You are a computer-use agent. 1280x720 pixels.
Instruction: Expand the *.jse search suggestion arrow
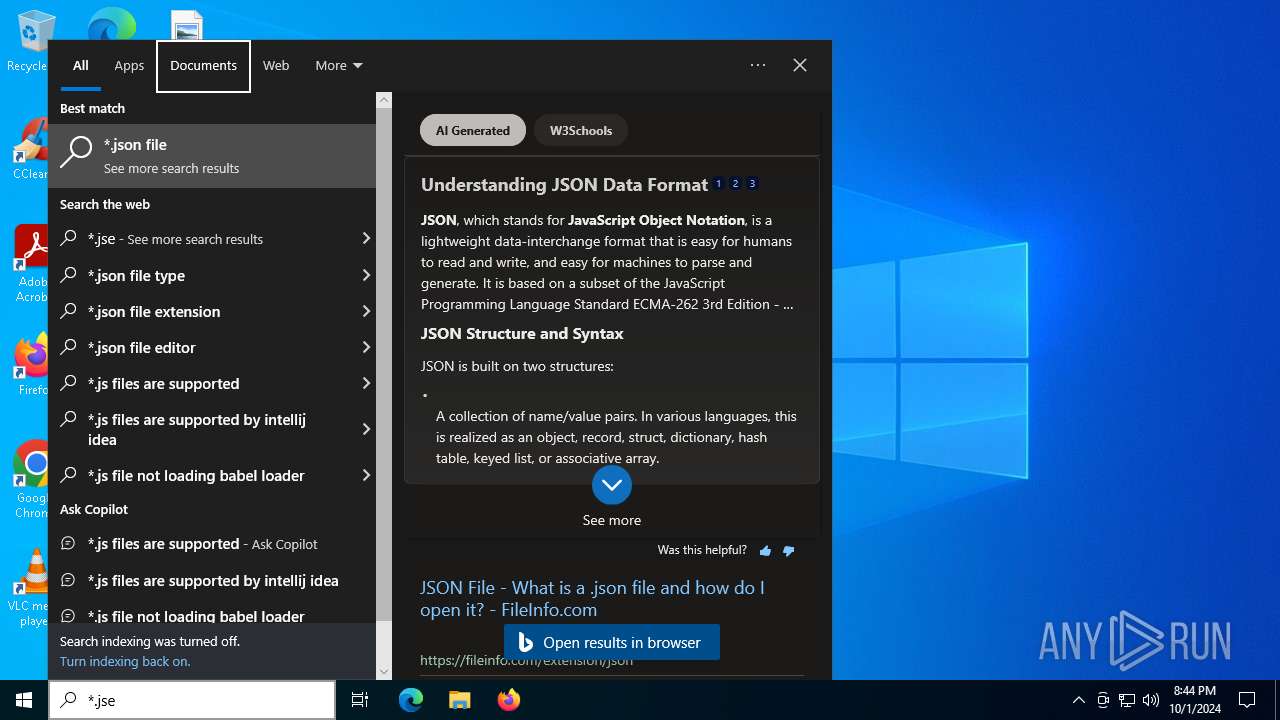(366, 239)
